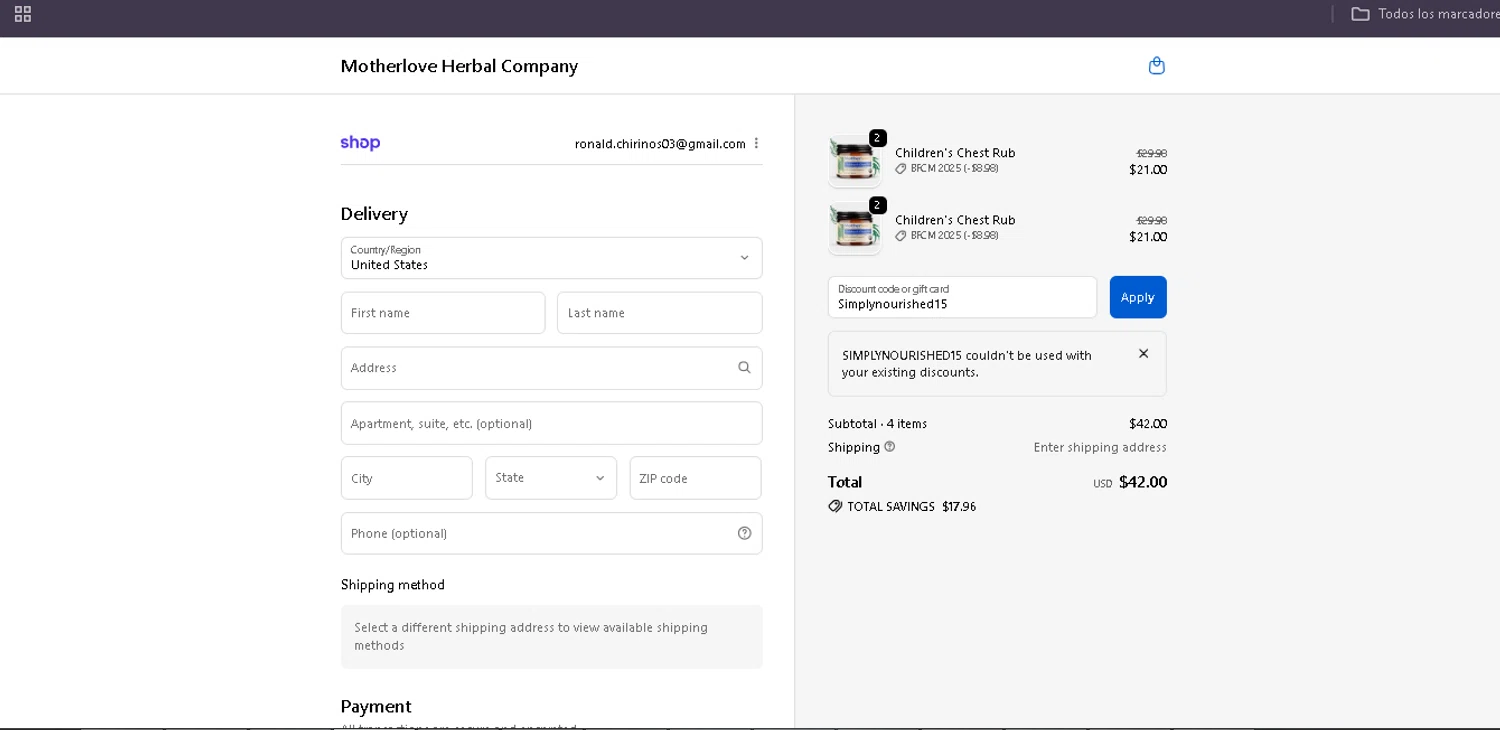This screenshot has height=730, width=1500.
Task: Open the browser apps grid icon
Action: coord(23,14)
